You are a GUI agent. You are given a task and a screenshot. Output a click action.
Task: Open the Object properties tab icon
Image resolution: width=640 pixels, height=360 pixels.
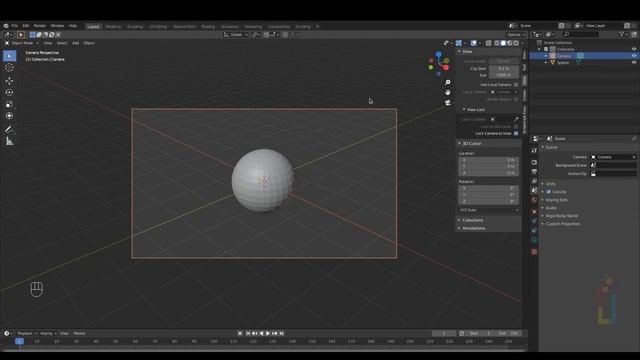tap(534, 211)
